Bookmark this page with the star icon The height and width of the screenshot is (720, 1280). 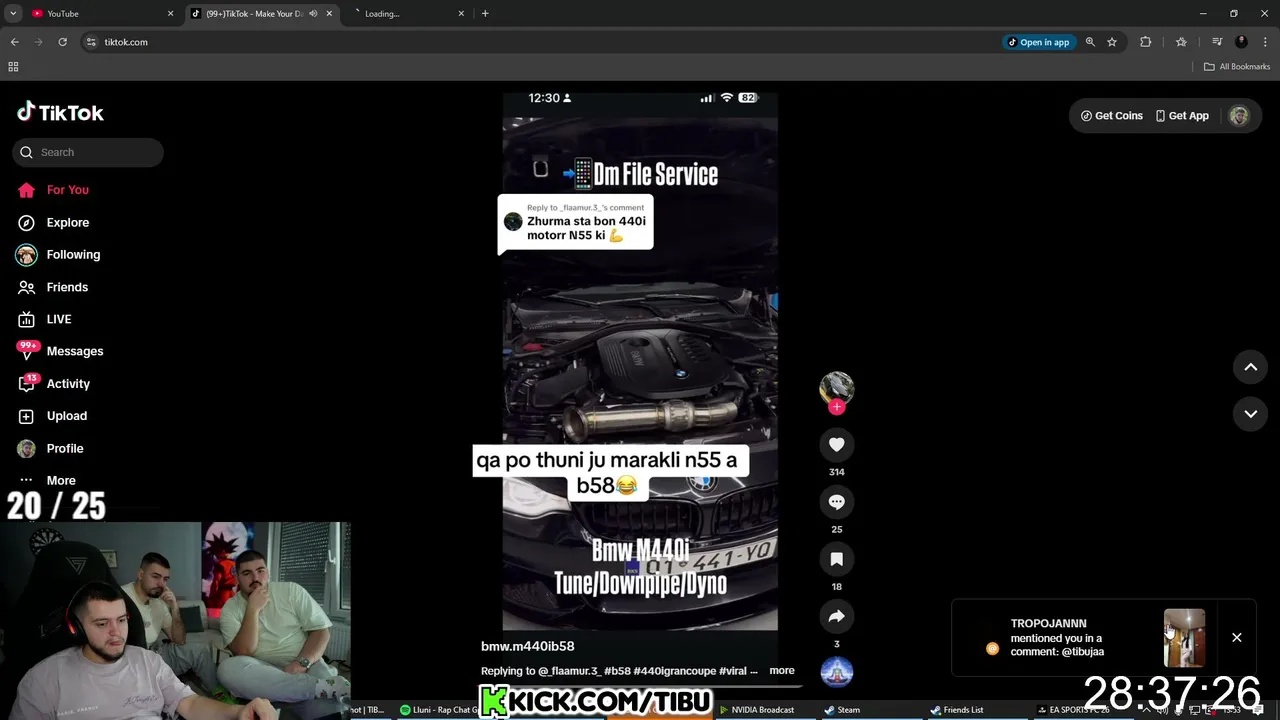1111,42
